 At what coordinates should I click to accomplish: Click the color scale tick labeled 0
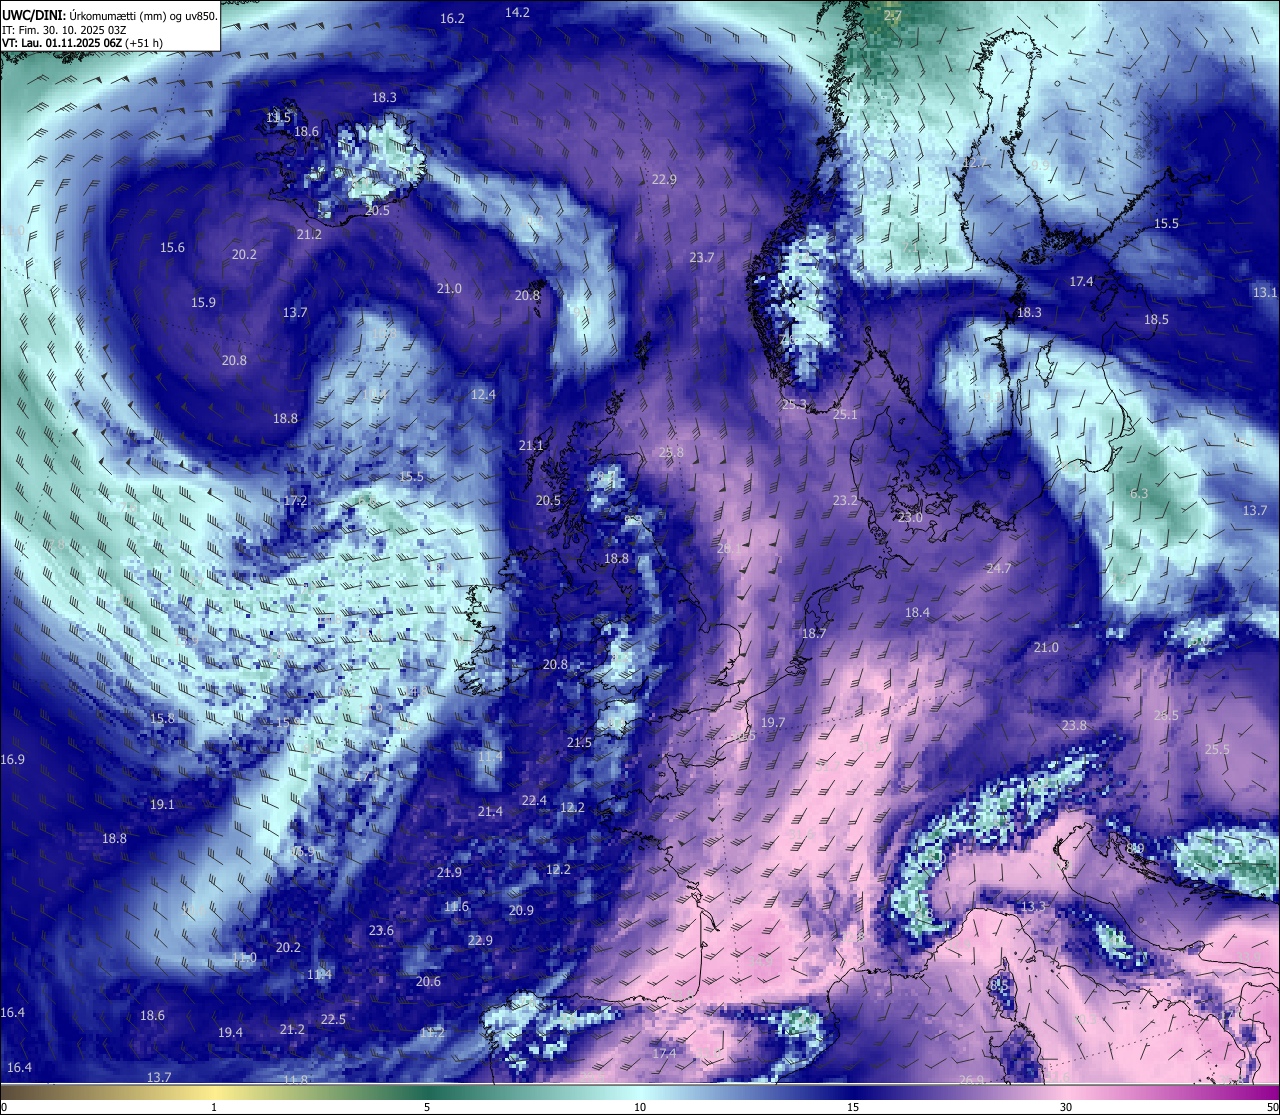[3, 1107]
